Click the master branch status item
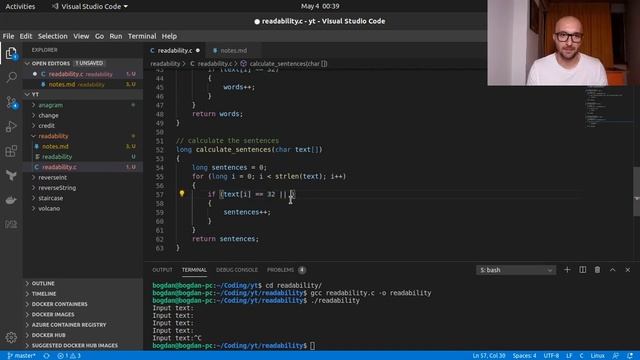The image size is (640, 360). click(21, 356)
